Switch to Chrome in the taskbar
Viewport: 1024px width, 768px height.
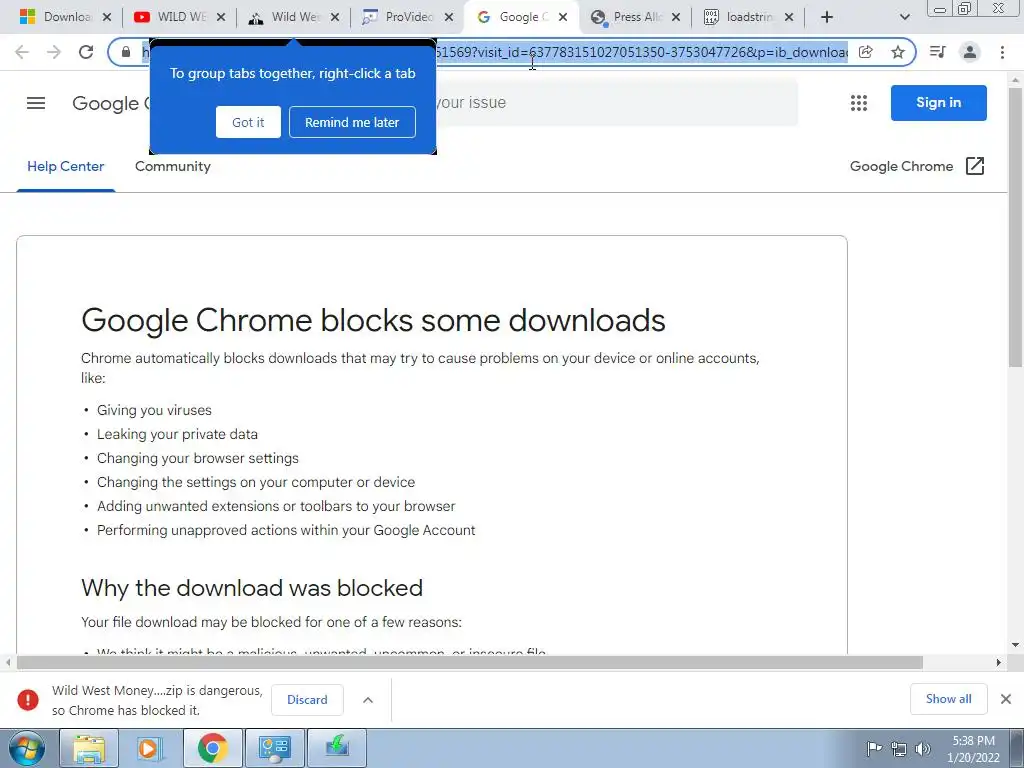pos(212,748)
